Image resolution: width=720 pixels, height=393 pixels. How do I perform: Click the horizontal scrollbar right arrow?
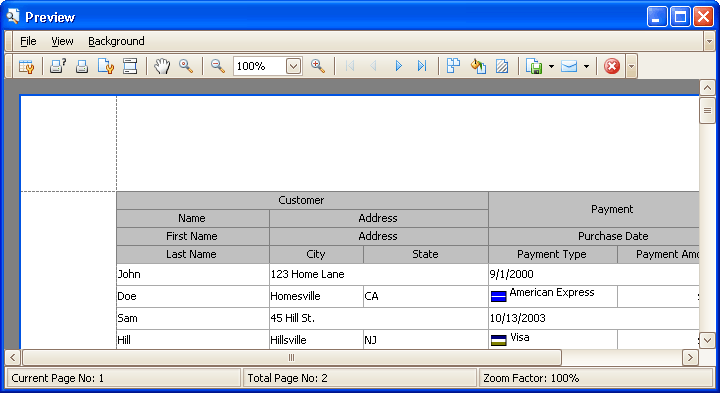pos(690,357)
